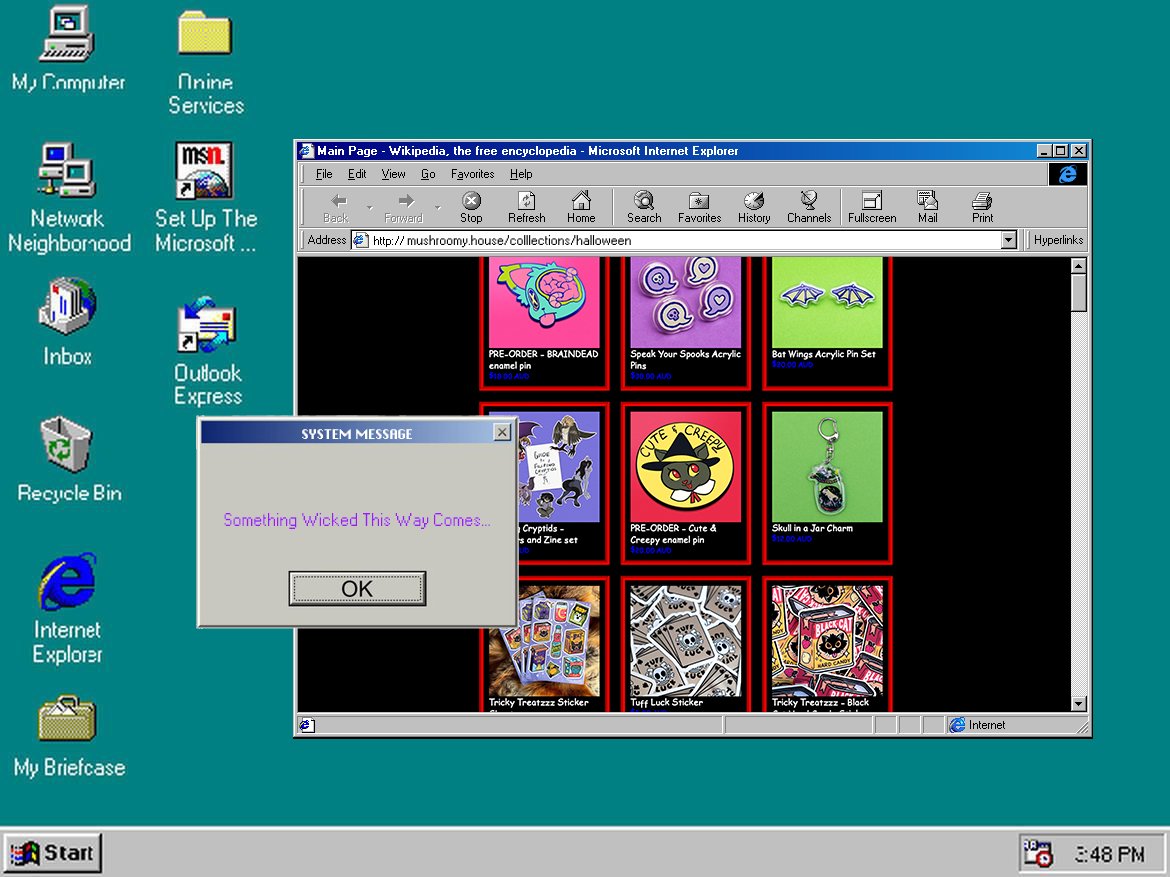Open the Edit menu

coord(357,174)
